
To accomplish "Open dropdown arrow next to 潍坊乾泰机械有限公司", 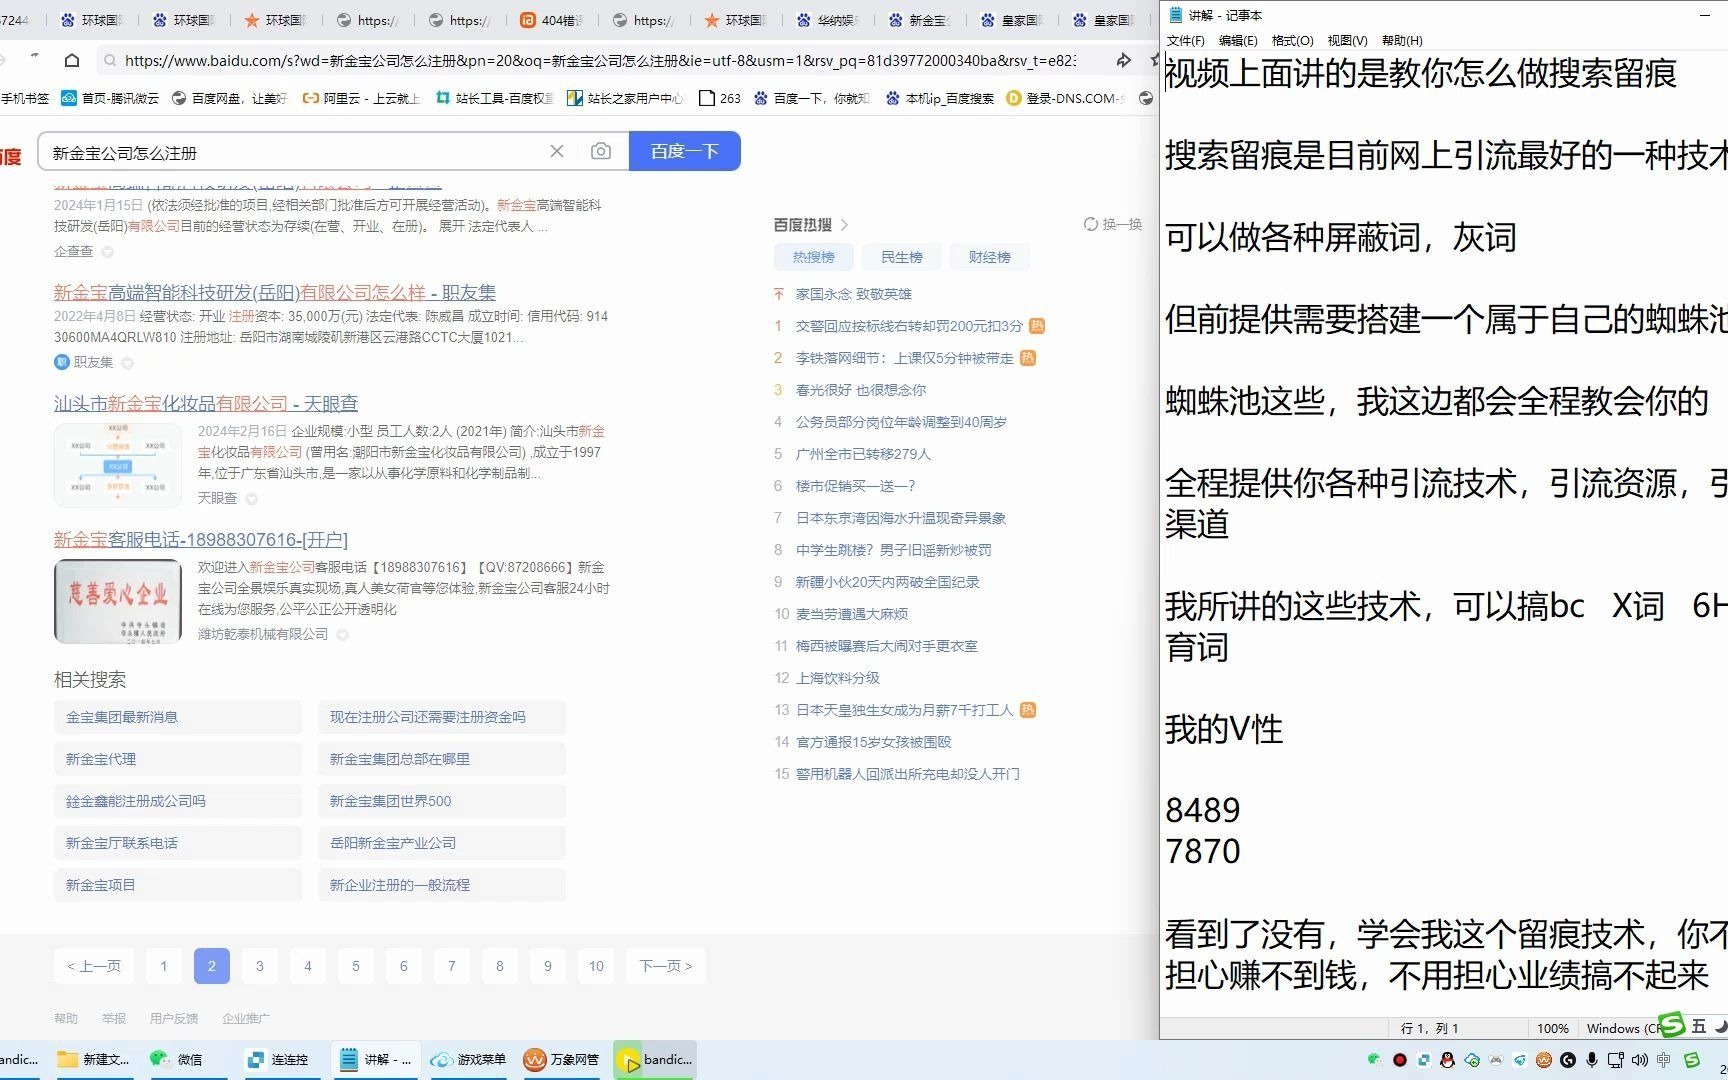I will 343,634.
